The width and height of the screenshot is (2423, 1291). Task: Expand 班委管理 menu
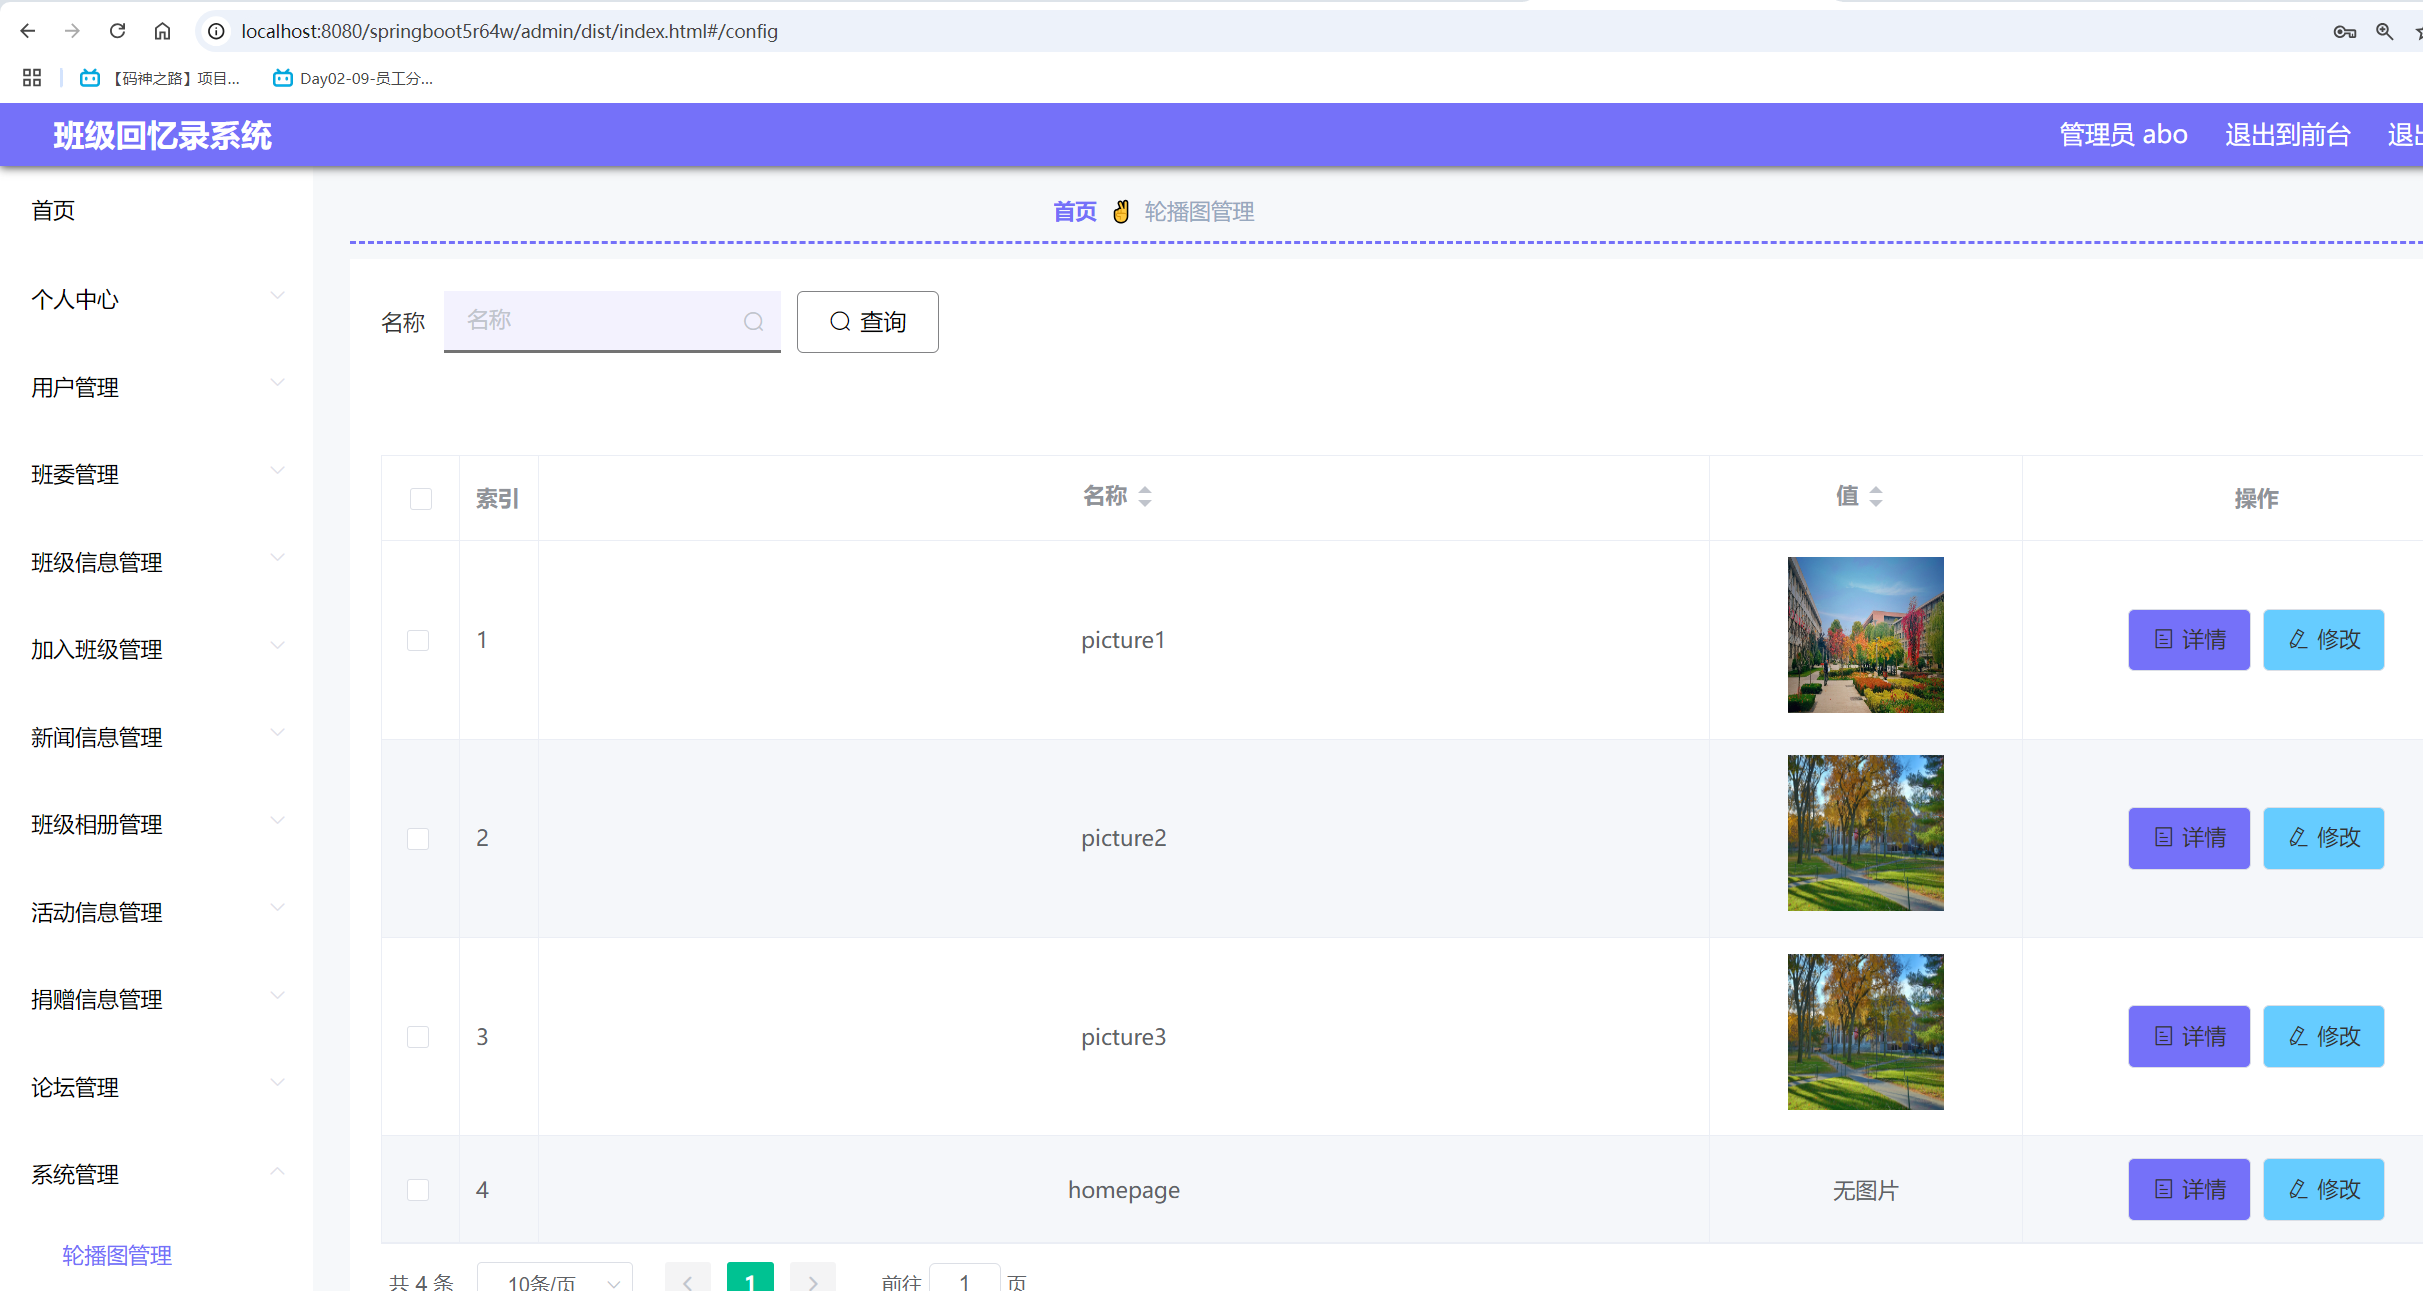click(x=156, y=474)
